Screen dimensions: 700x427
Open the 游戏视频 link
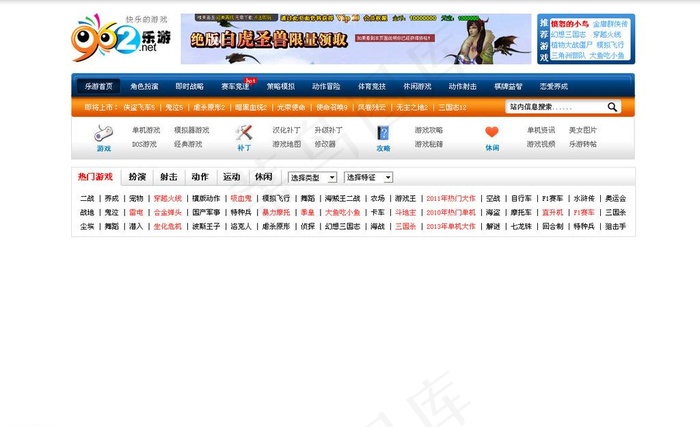click(541, 144)
